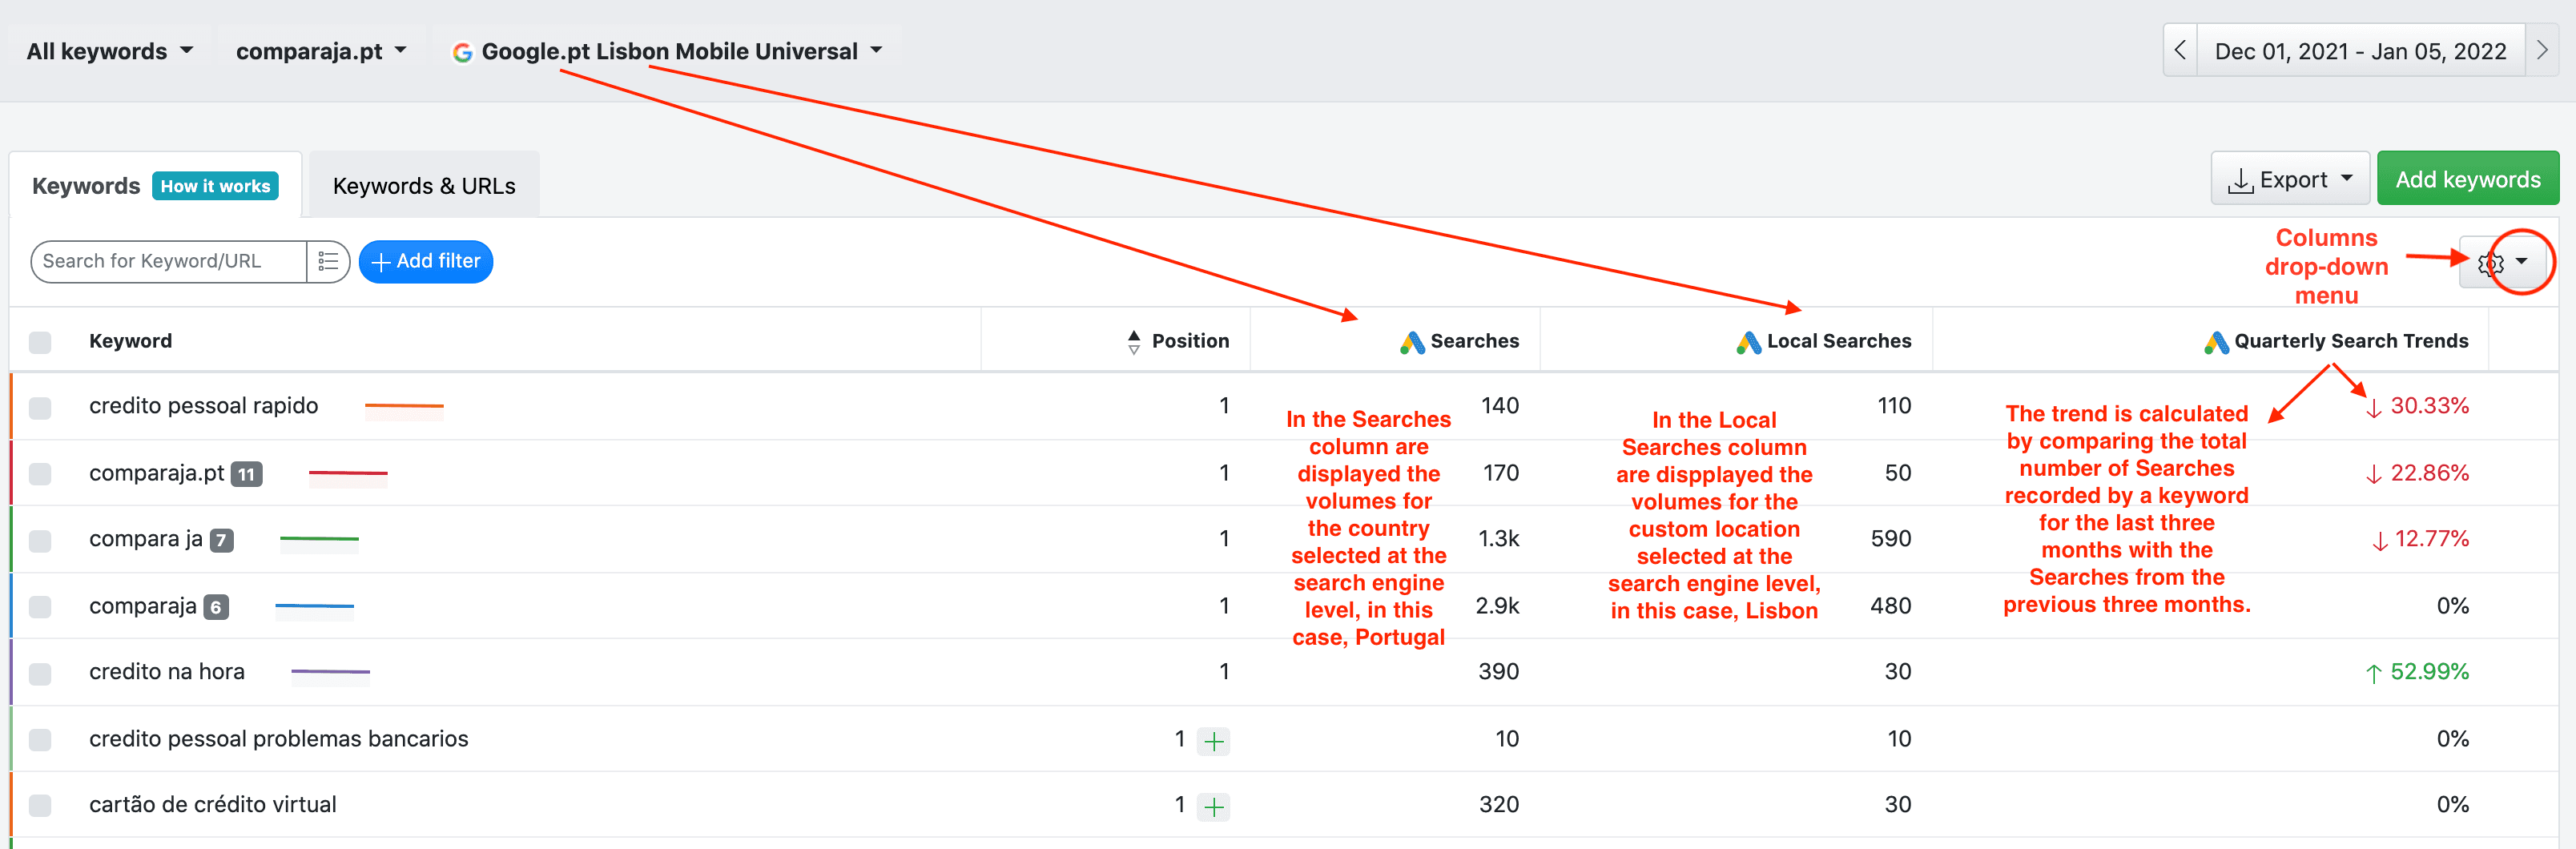Image resolution: width=2576 pixels, height=849 pixels.
Task: Open Google.pt Lisbon Mobile Universal dropdown
Action: 668,51
